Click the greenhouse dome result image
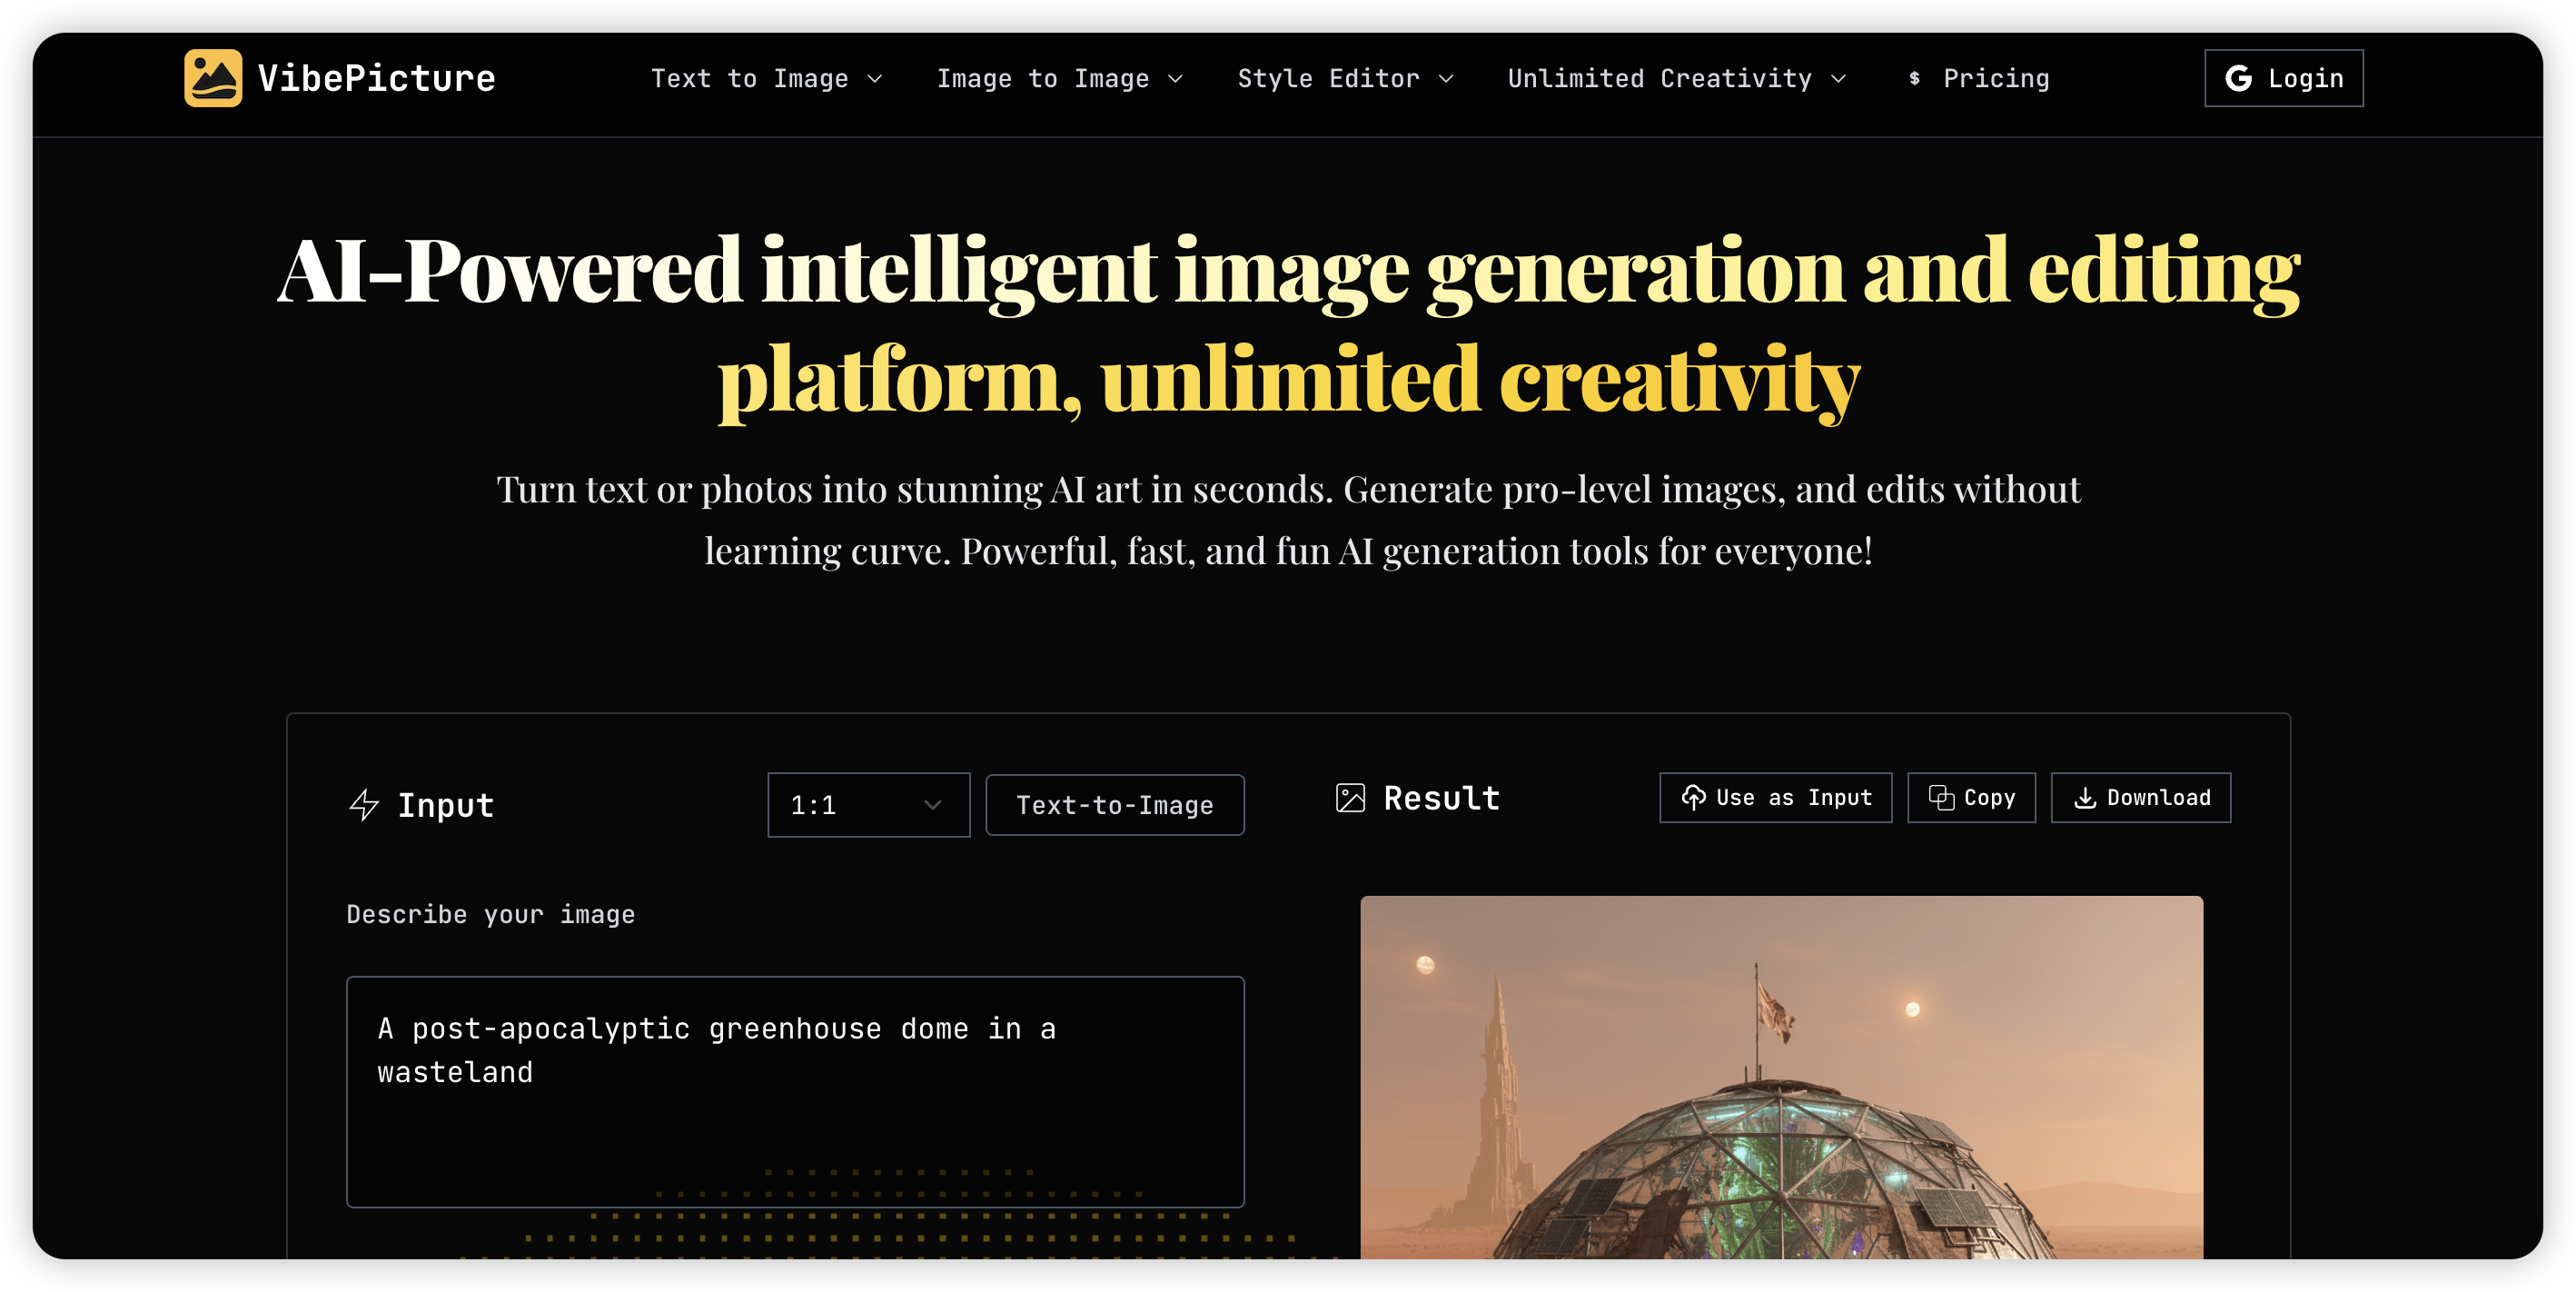The width and height of the screenshot is (2576, 1292). pyautogui.click(x=1781, y=1090)
